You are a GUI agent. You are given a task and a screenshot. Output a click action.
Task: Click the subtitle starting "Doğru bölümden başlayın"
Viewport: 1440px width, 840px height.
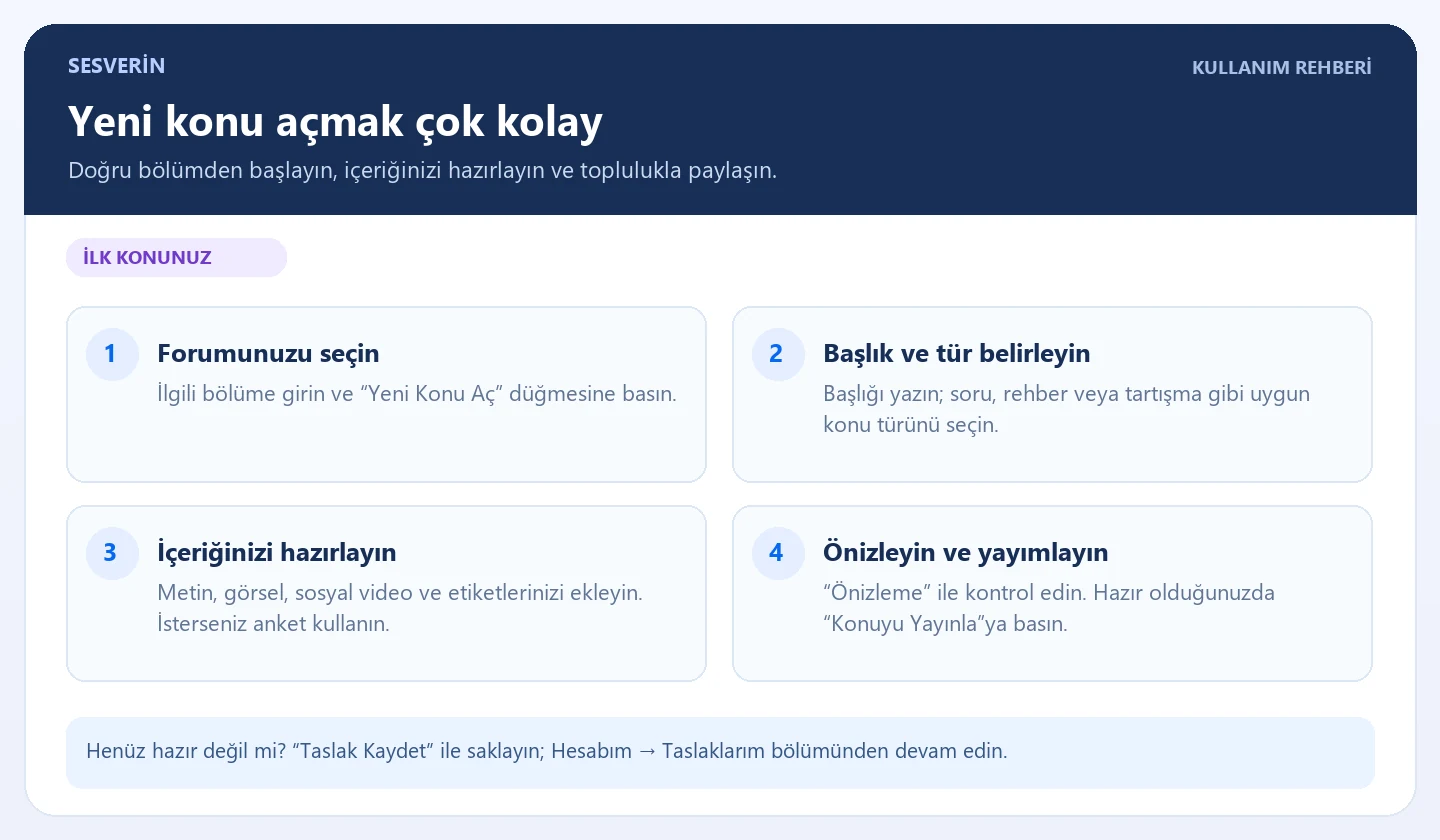pyautogui.click(x=422, y=171)
